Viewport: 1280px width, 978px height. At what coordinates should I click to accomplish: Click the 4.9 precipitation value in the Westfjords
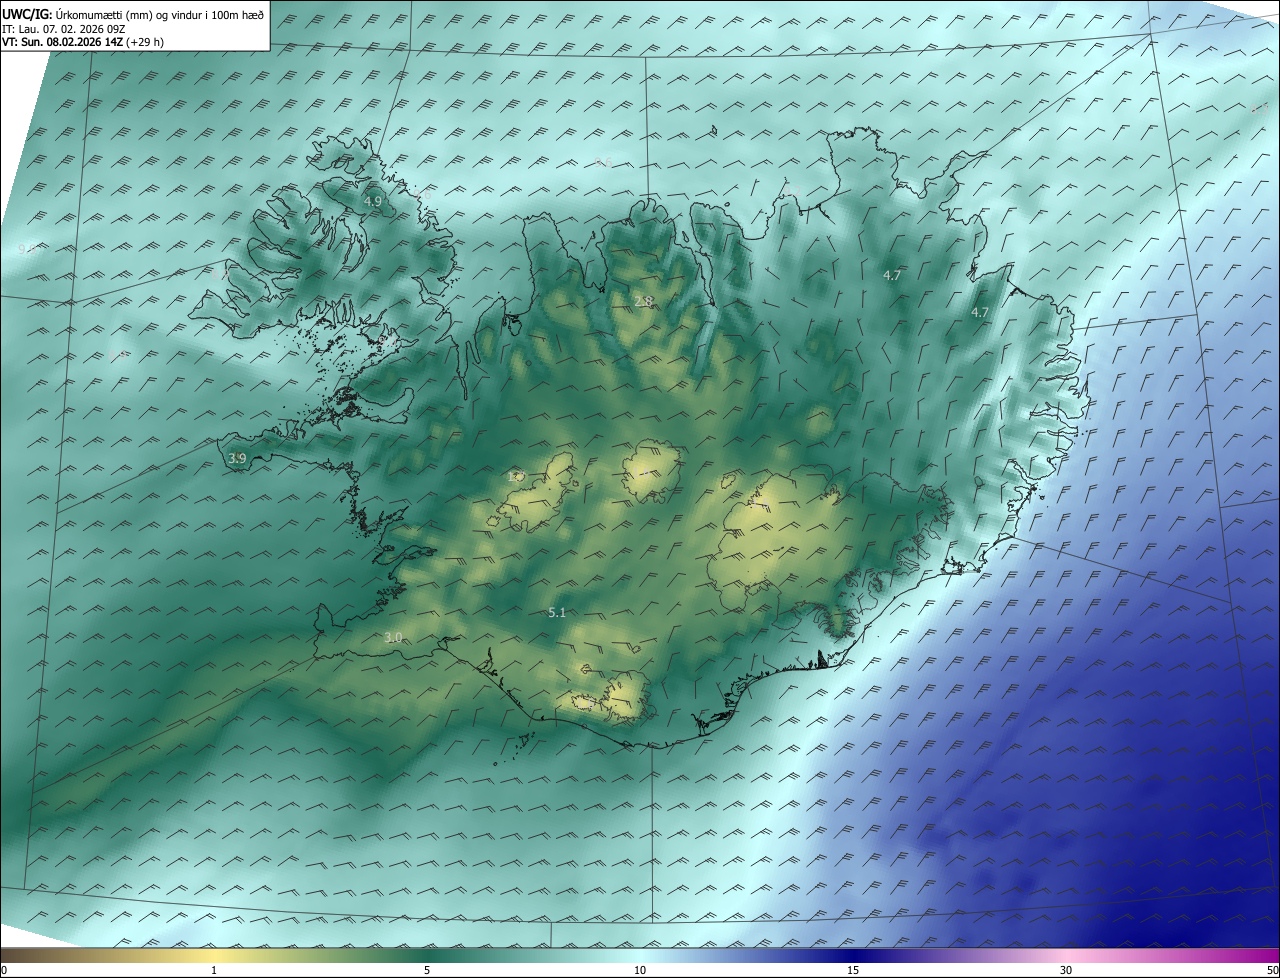[373, 201]
